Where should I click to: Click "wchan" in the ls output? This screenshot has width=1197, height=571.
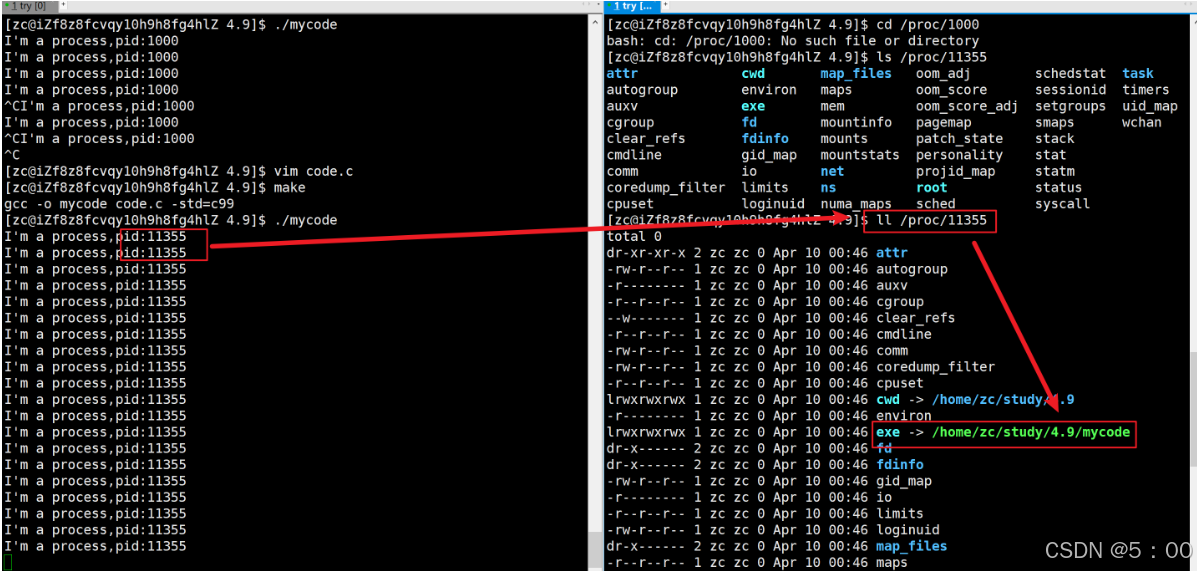coord(1142,122)
